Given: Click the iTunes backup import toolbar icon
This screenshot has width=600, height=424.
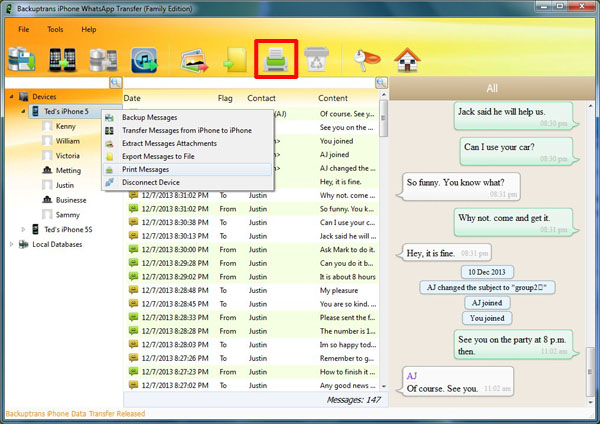Looking at the screenshot, I should pos(144,60).
